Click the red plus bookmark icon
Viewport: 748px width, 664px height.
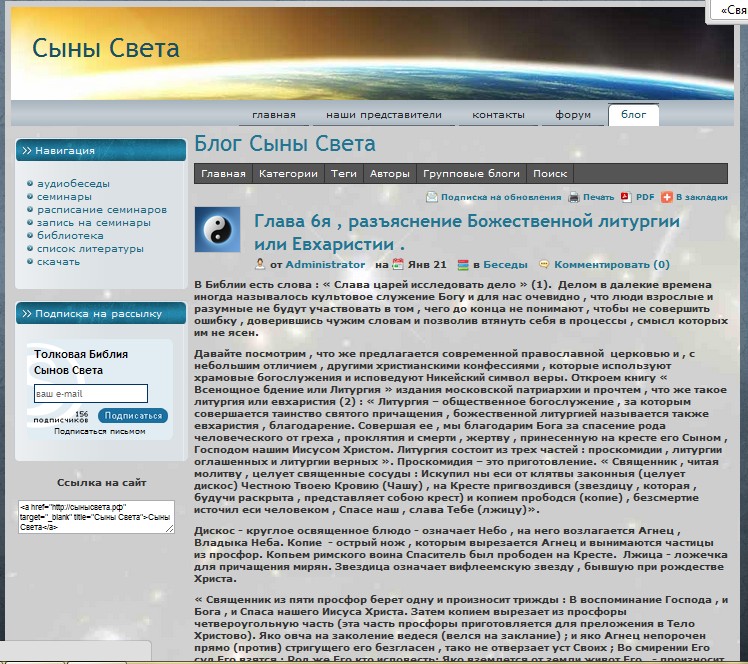[666, 197]
